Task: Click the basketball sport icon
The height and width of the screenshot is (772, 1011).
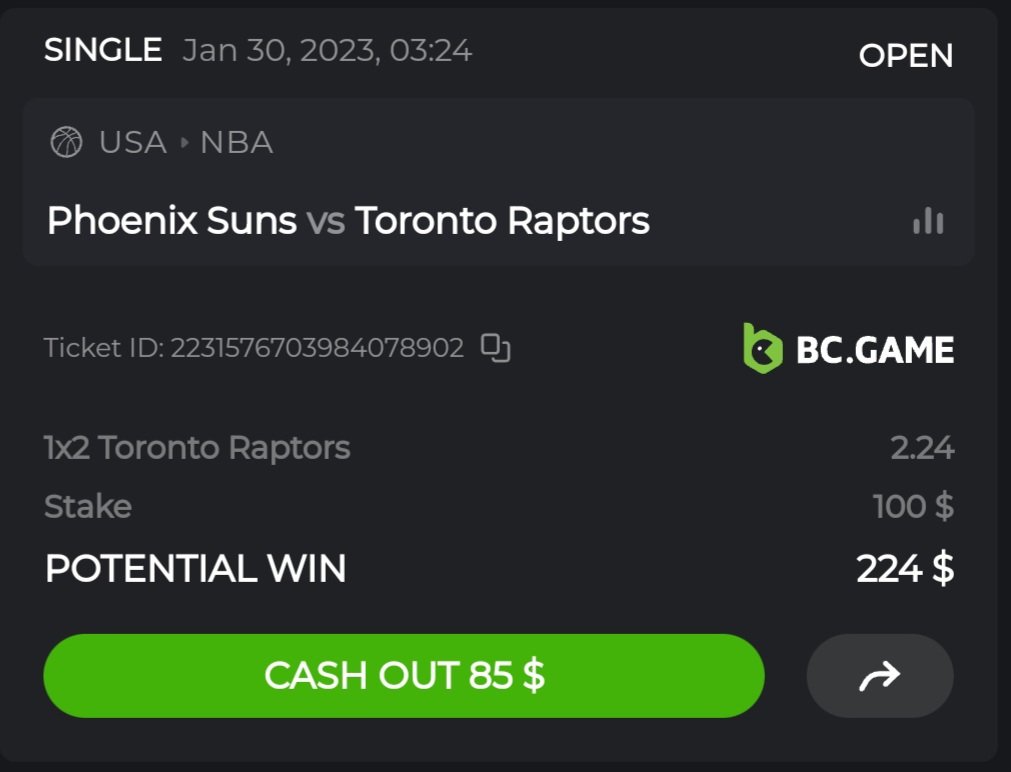Action: [66, 142]
